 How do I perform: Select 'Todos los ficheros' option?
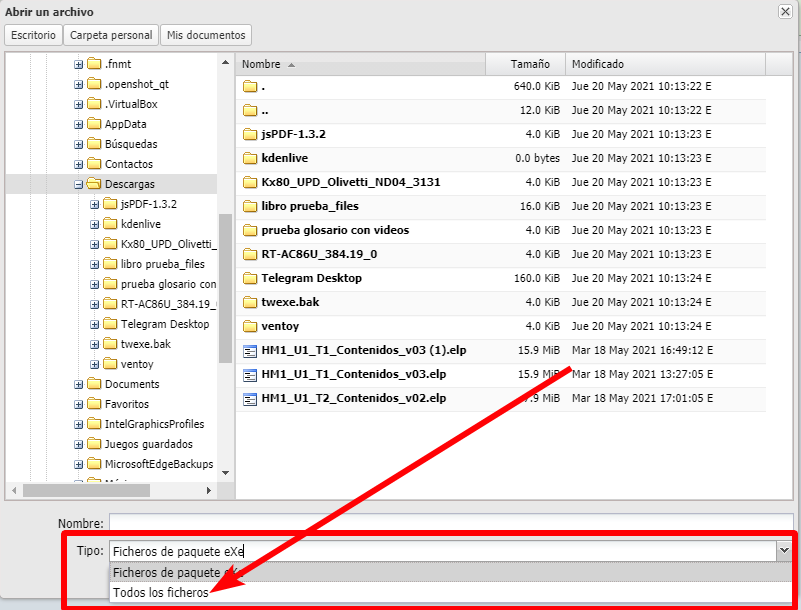point(161,592)
